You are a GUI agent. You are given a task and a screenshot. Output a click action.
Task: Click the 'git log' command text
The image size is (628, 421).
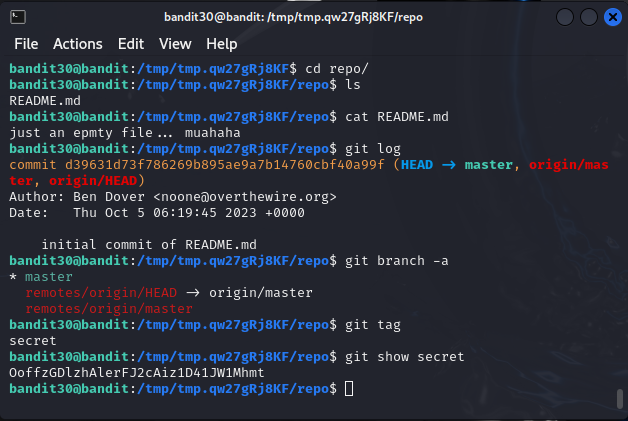(x=373, y=149)
